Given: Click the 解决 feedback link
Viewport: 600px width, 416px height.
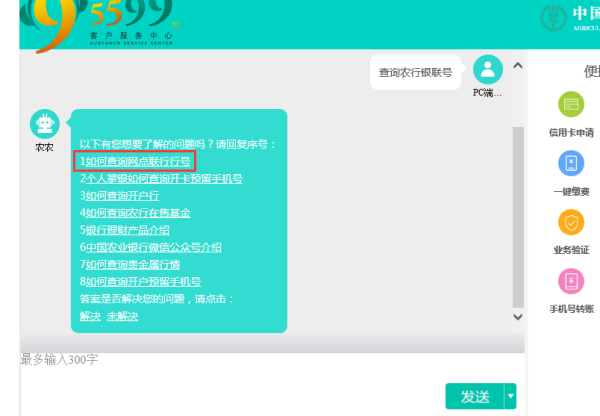Looking at the screenshot, I should [90, 316].
